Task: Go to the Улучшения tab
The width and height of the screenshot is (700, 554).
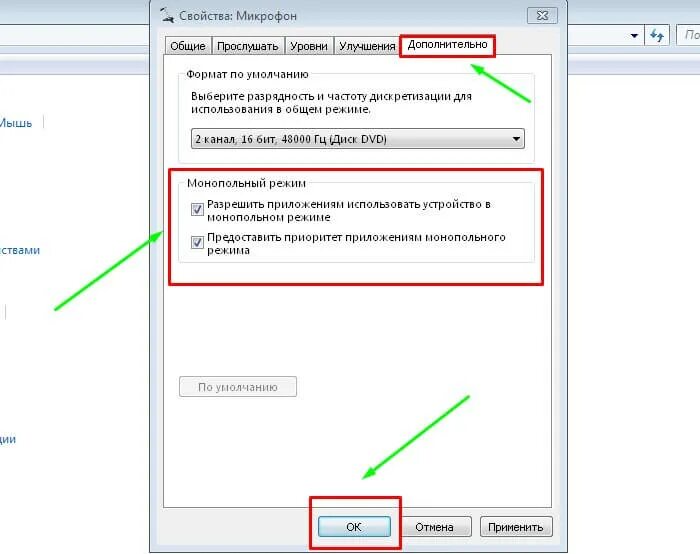Action: click(x=367, y=46)
